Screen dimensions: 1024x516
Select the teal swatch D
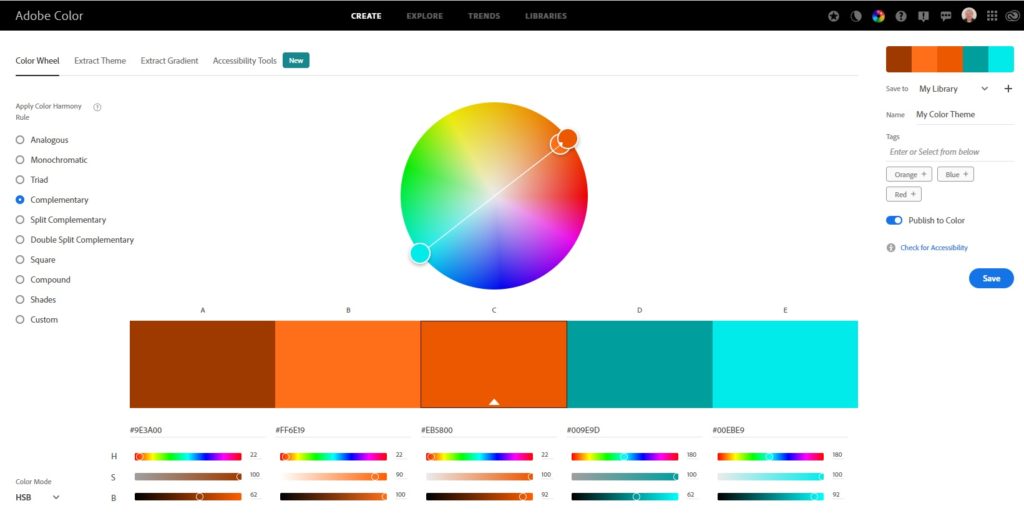tap(639, 364)
